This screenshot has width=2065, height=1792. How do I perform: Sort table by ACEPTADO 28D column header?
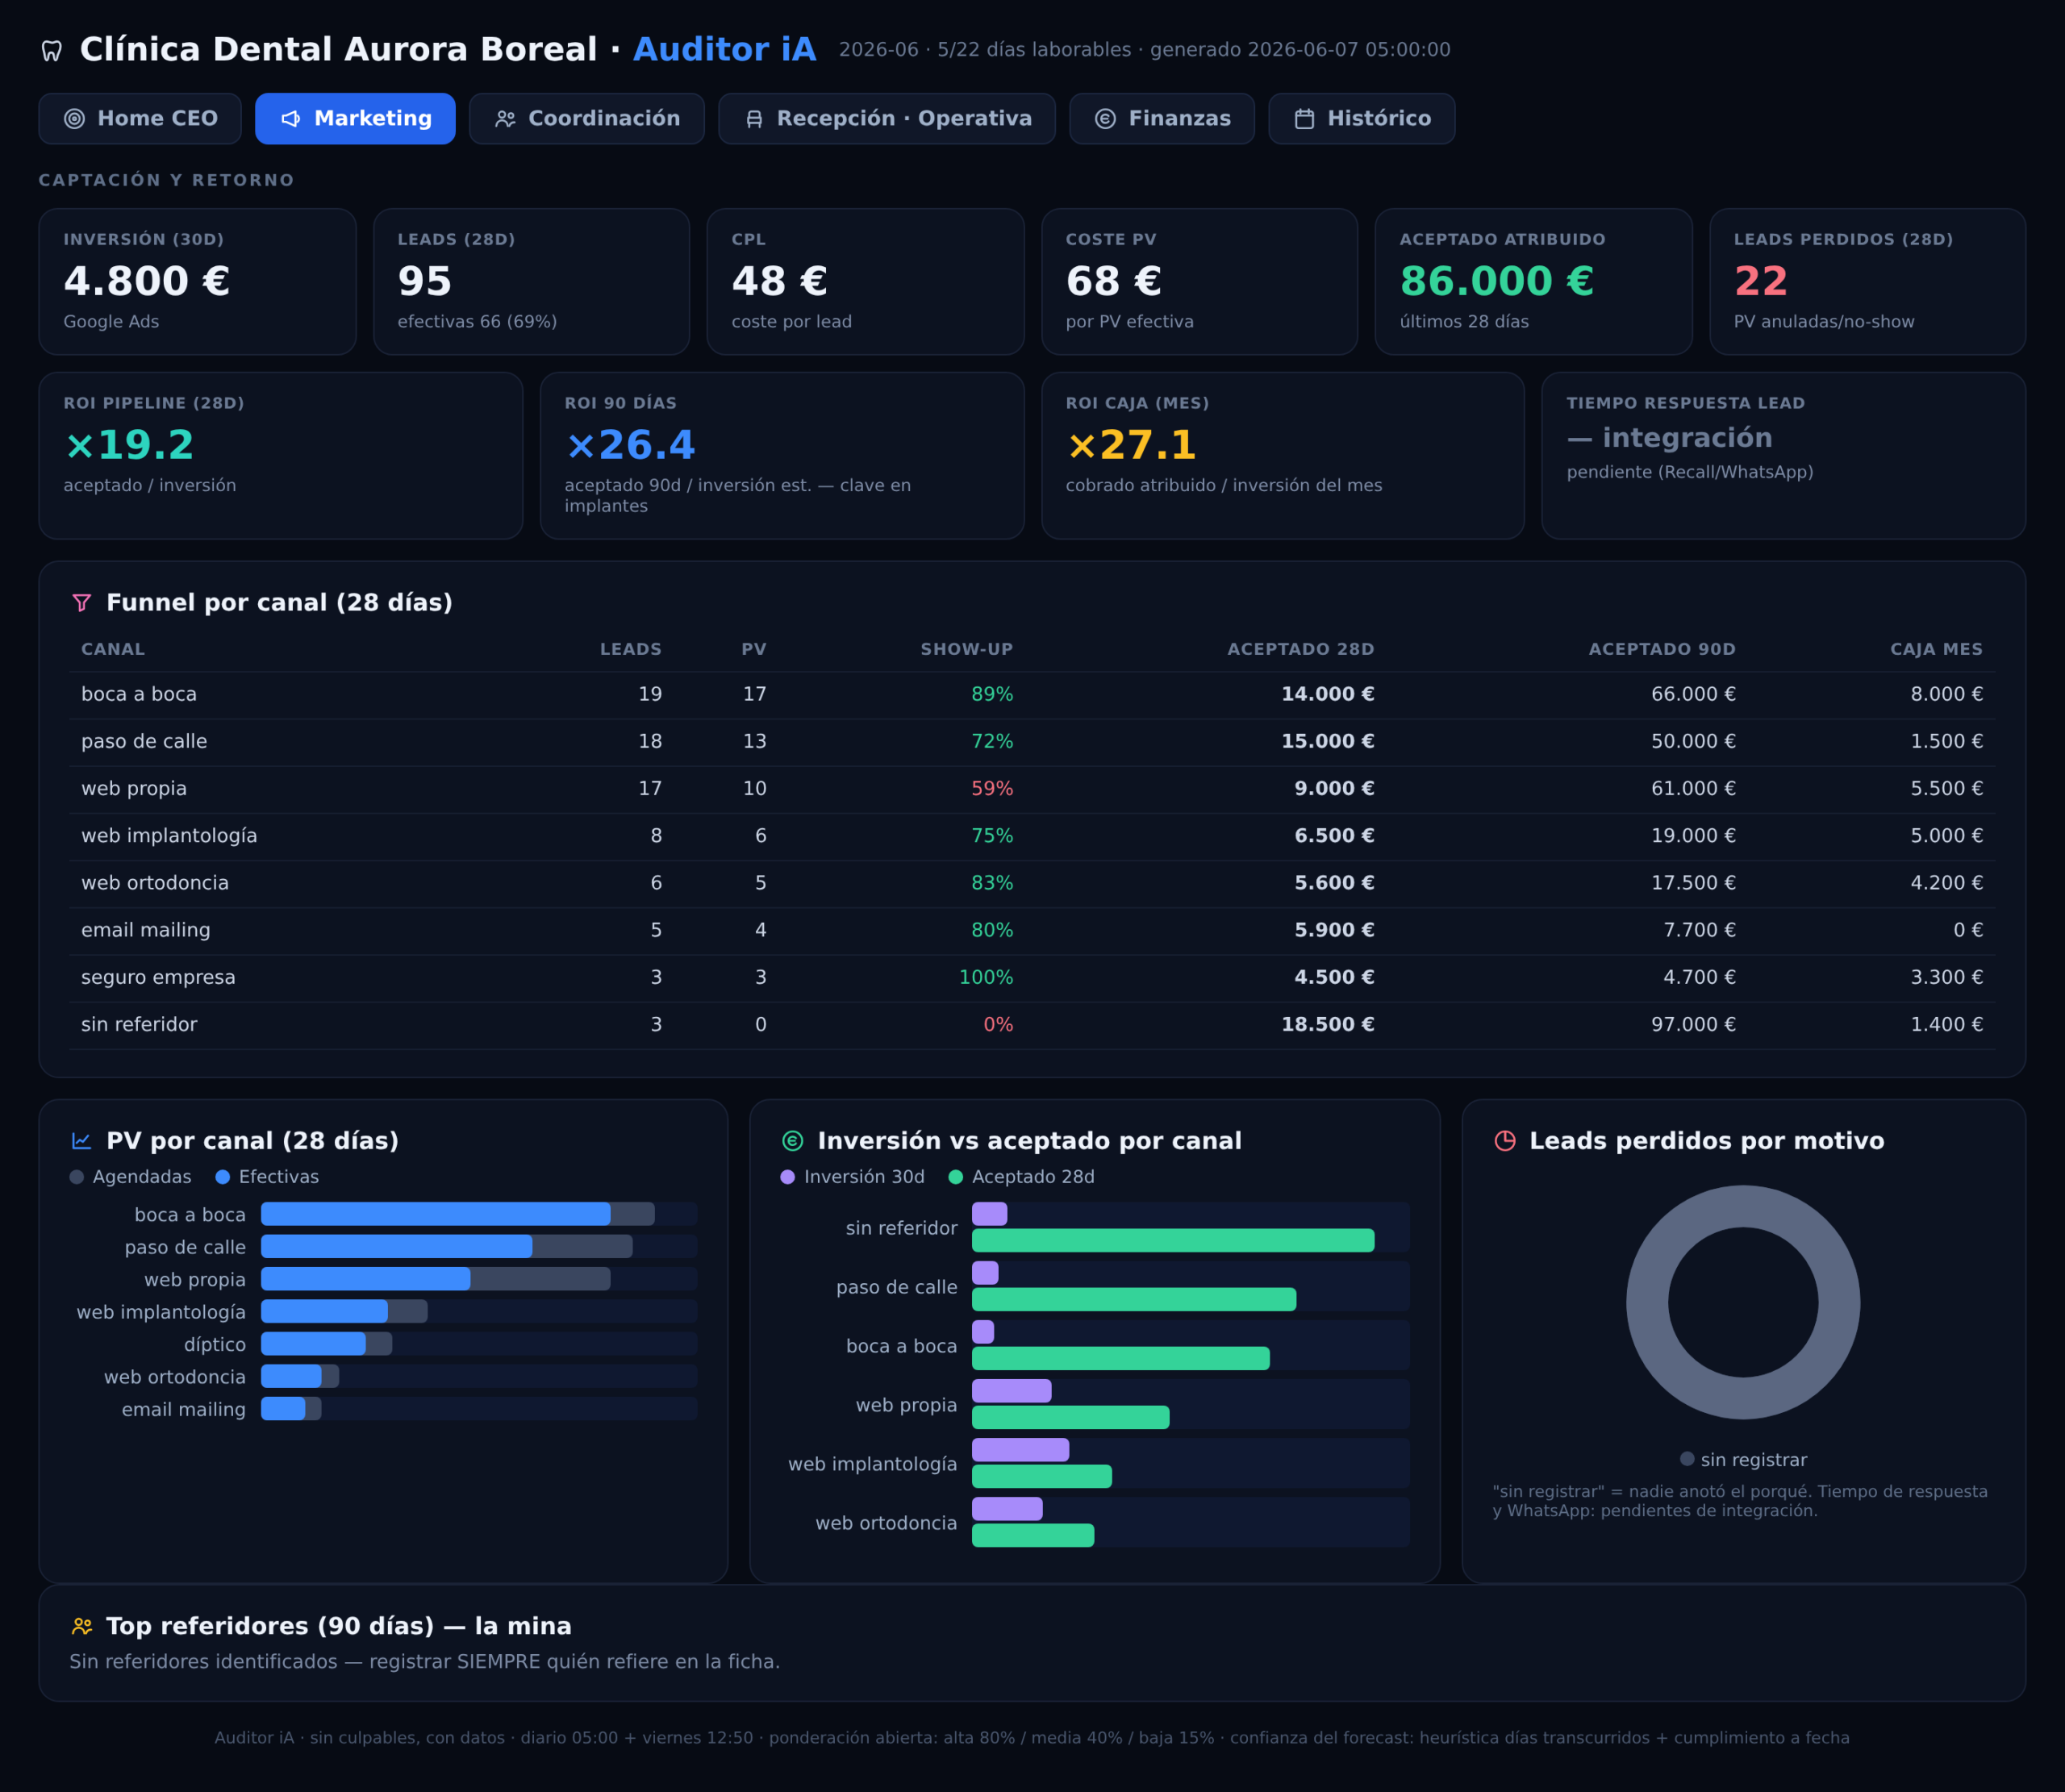pyautogui.click(x=1300, y=649)
